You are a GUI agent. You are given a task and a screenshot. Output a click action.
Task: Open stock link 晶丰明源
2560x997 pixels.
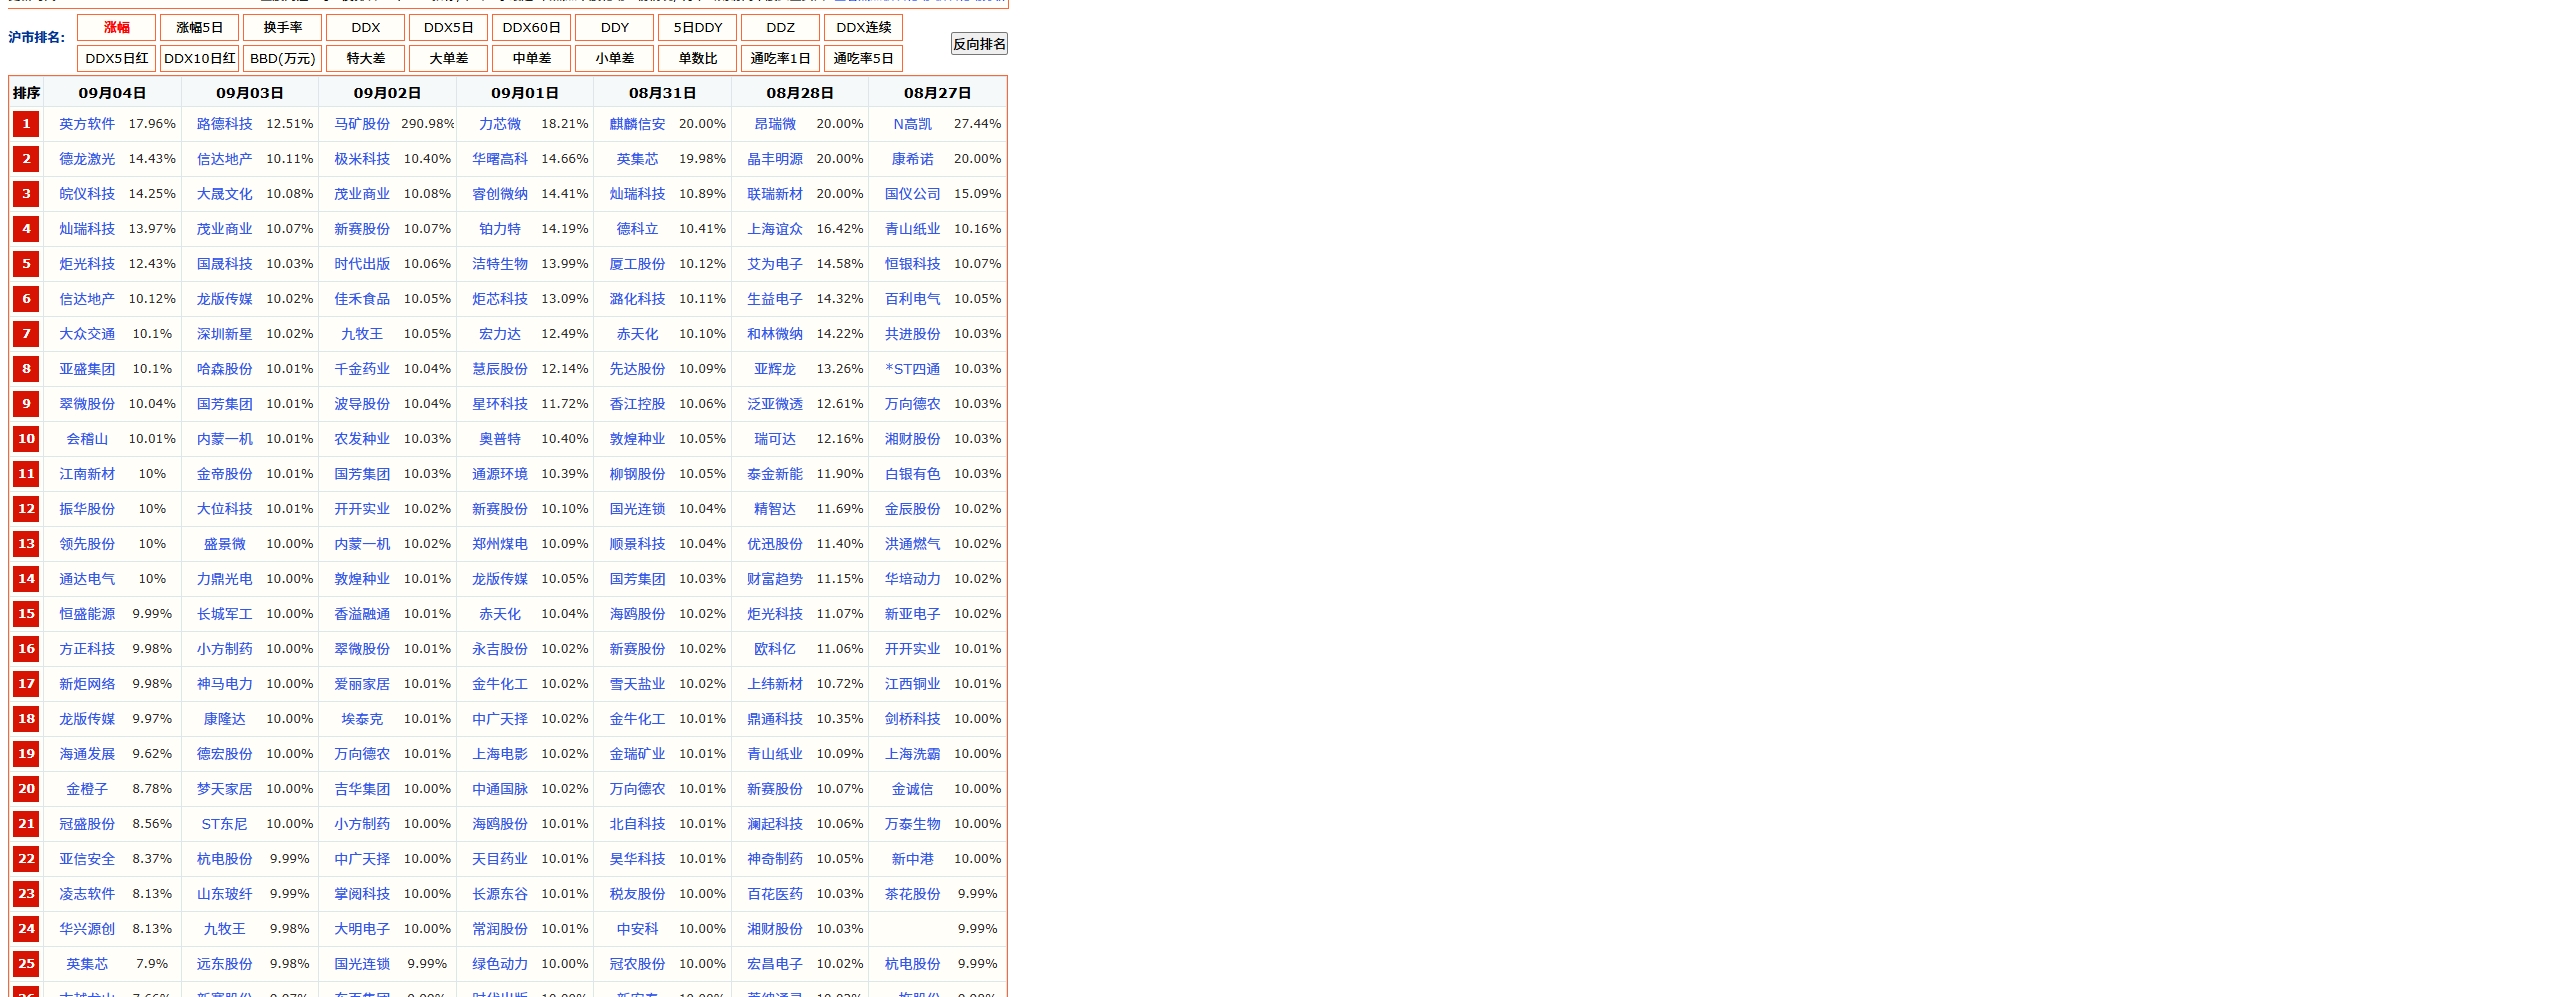point(775,159)
